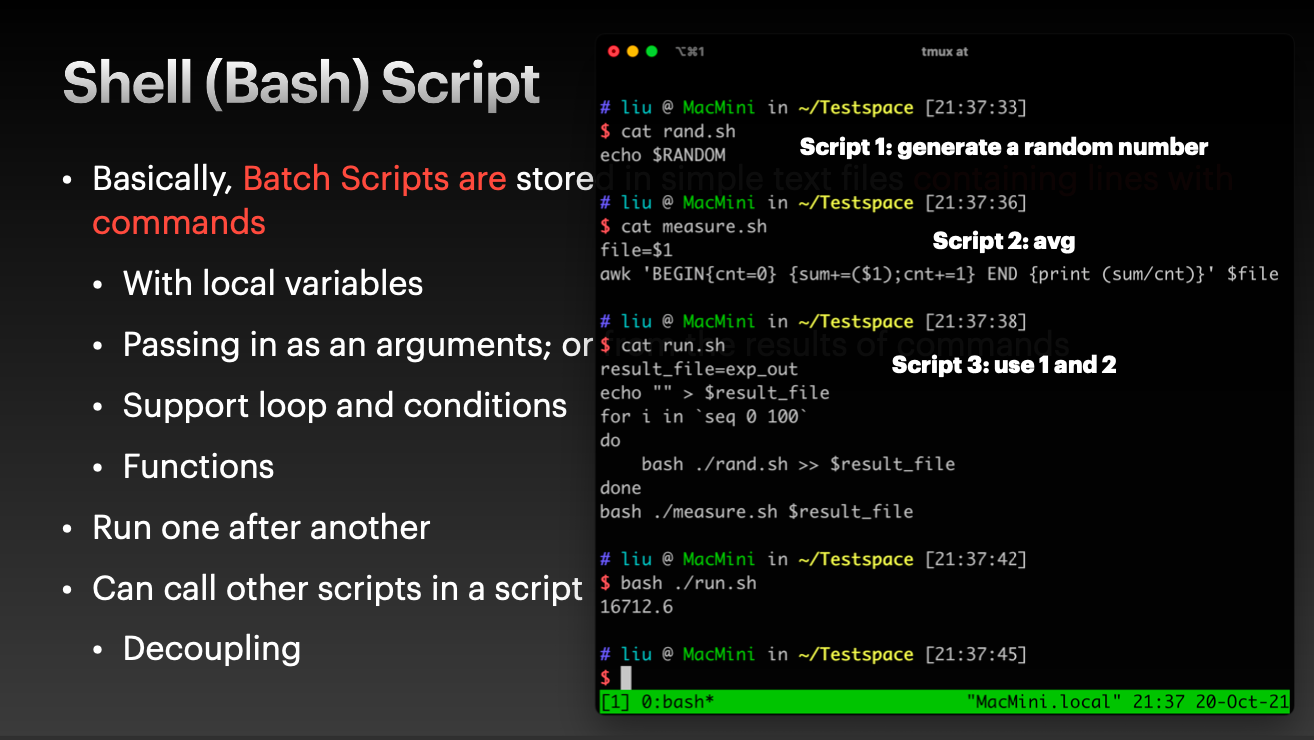Click the 'tmux at' window title
Viewport: 1314px width, 740px height.
coord(944,51)
